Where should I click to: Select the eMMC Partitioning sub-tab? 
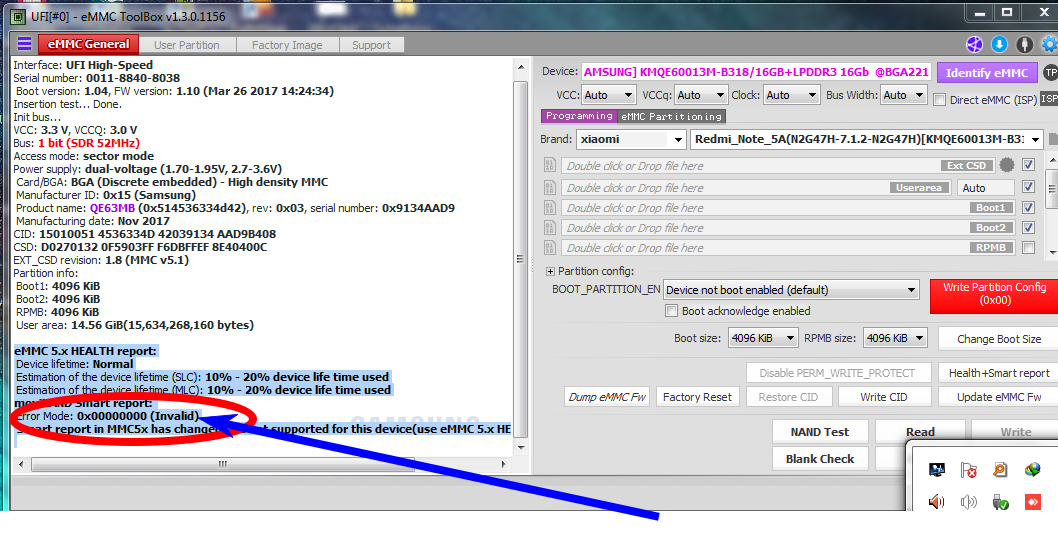click(671, 117)
